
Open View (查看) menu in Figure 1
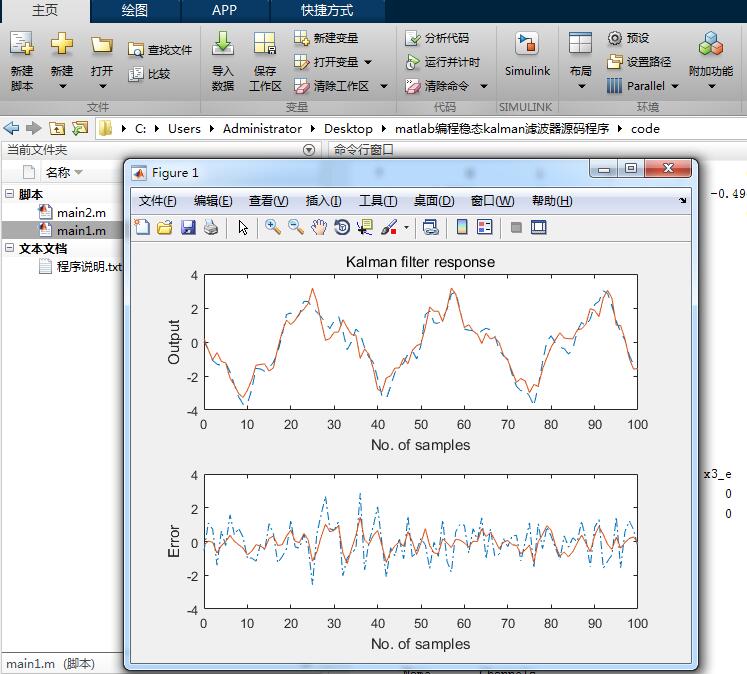pos(268,201)
